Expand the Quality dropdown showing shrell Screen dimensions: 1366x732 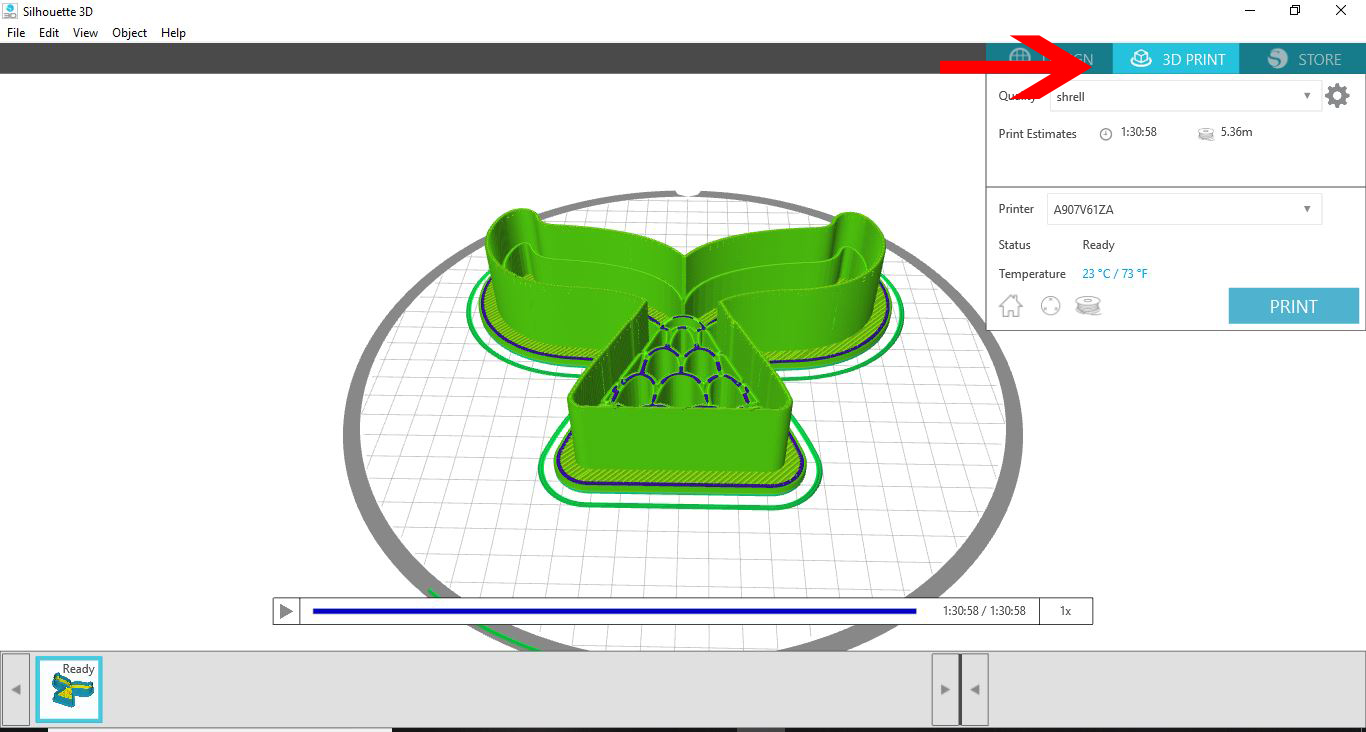click(1184, 96)
